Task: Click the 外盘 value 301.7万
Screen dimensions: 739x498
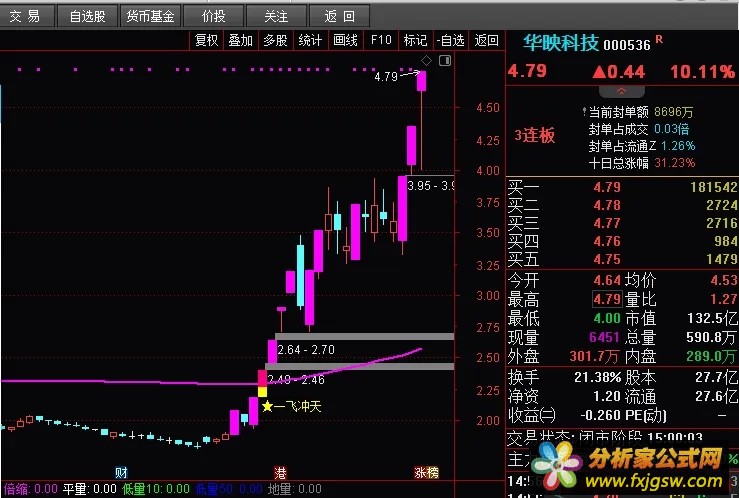Action: [594, 356]
